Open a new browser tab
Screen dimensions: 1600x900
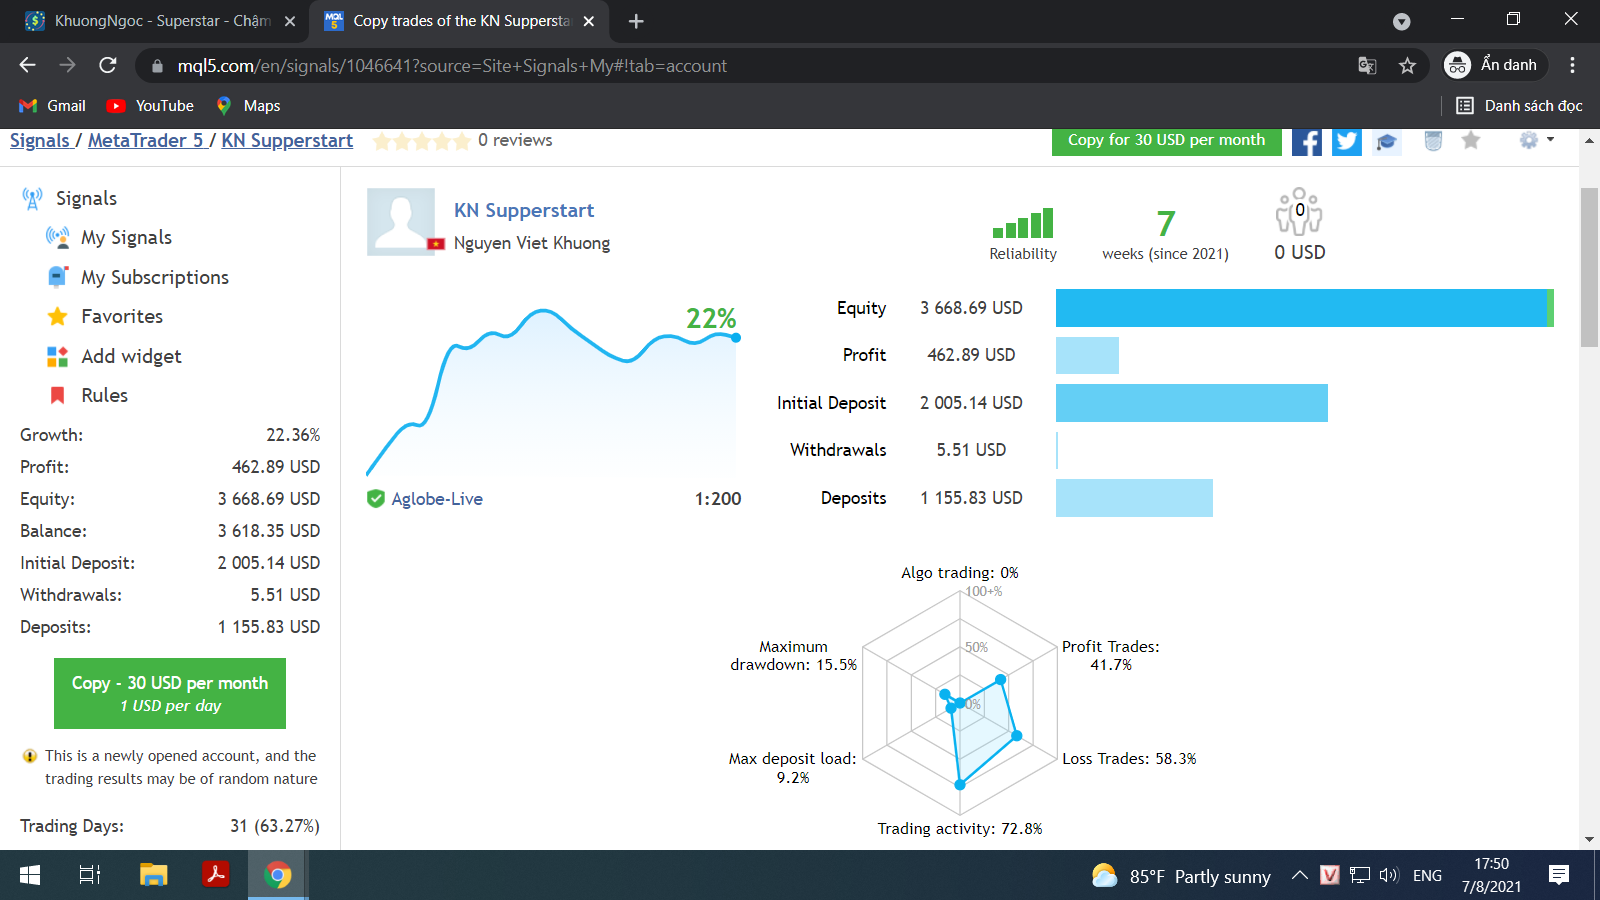[636, 21]
